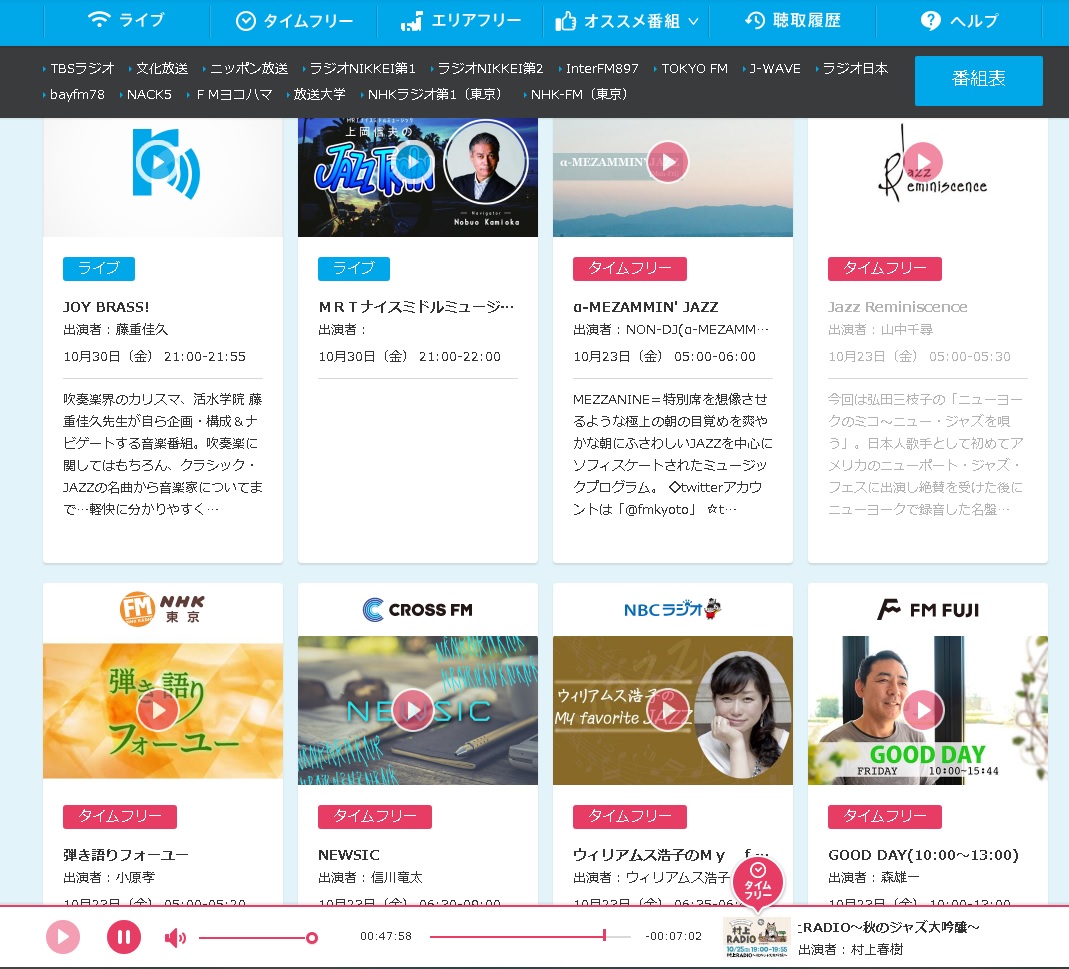
Task: Click タイムフリー badge on GOOD DAY card
Action: [885, 817]
